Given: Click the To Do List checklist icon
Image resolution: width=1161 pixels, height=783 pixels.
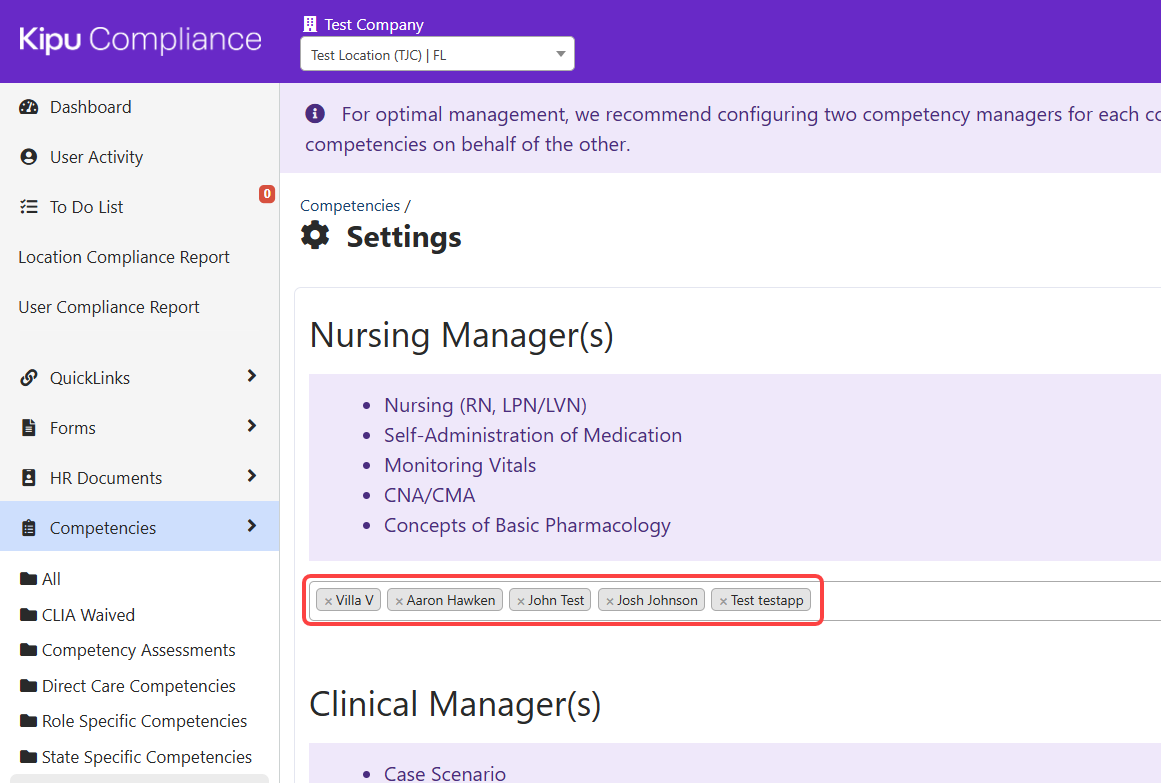Looking at the screenshot, I should 29,208.
